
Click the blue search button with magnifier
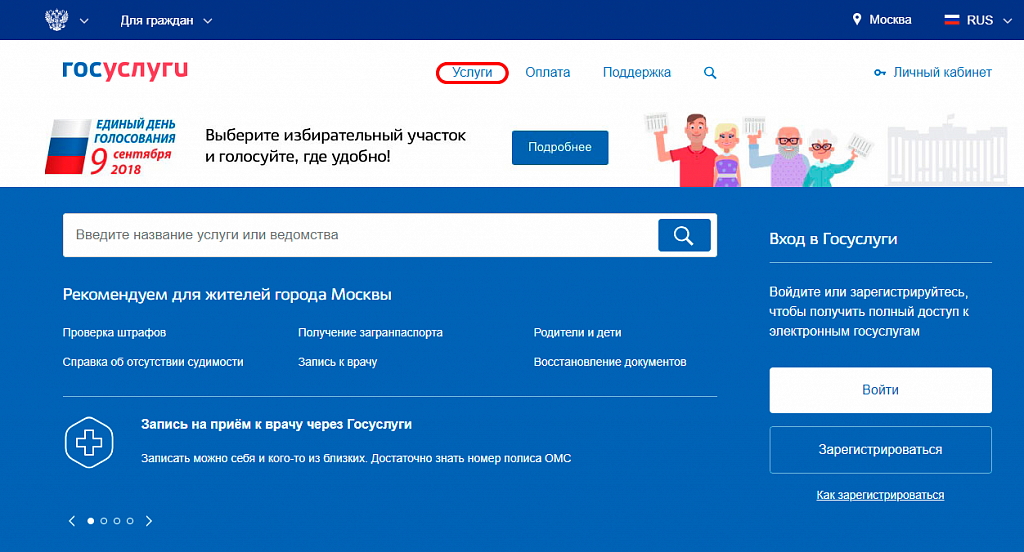684,235
